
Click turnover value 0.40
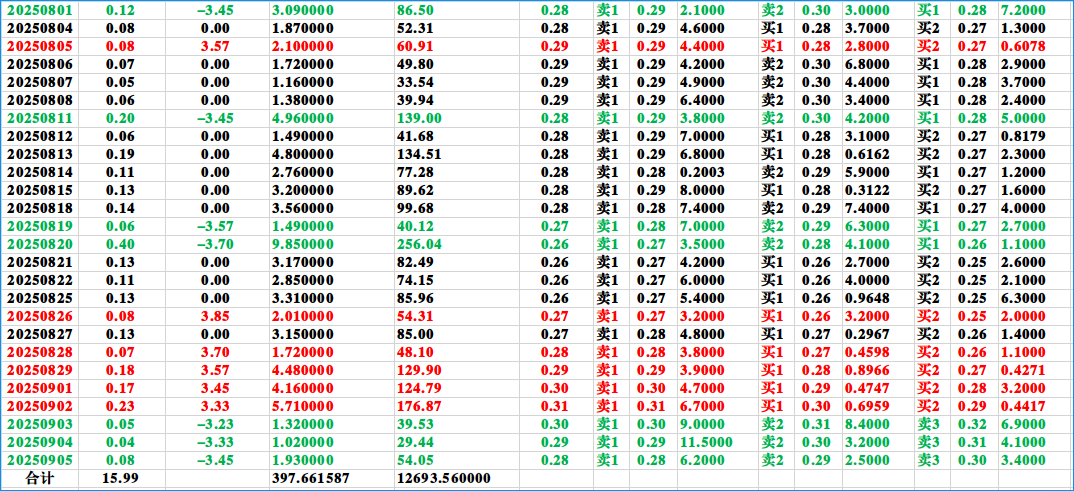click(x=120, y=244)
